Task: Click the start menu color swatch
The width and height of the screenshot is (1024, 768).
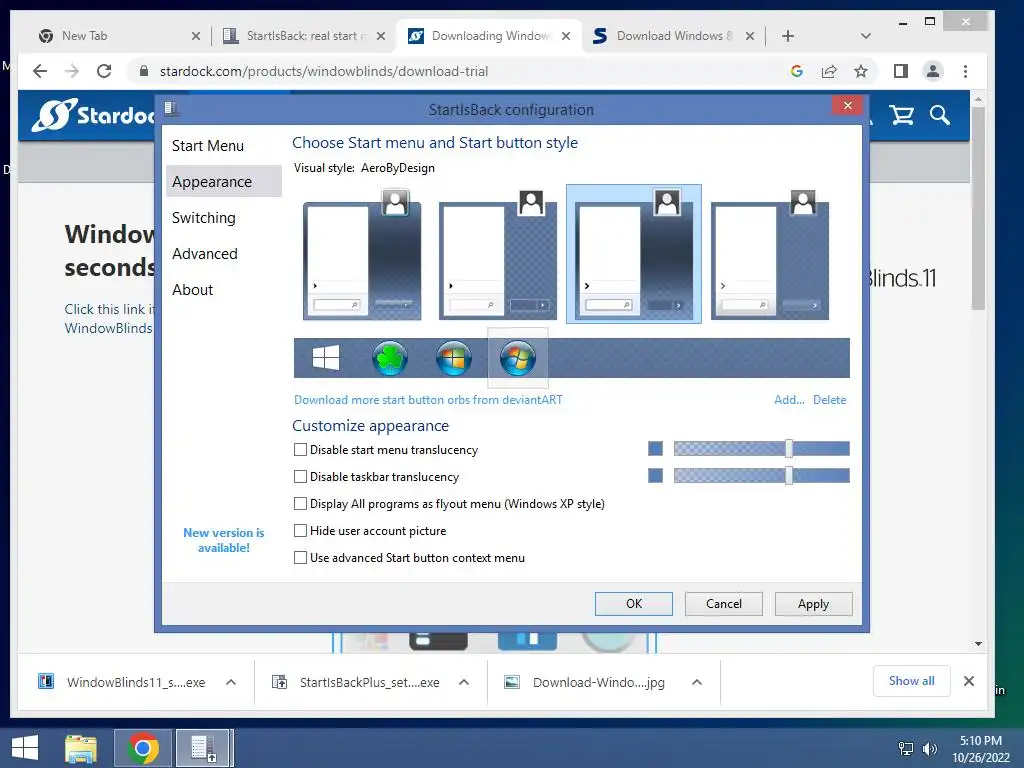Action: coord(655,449)
